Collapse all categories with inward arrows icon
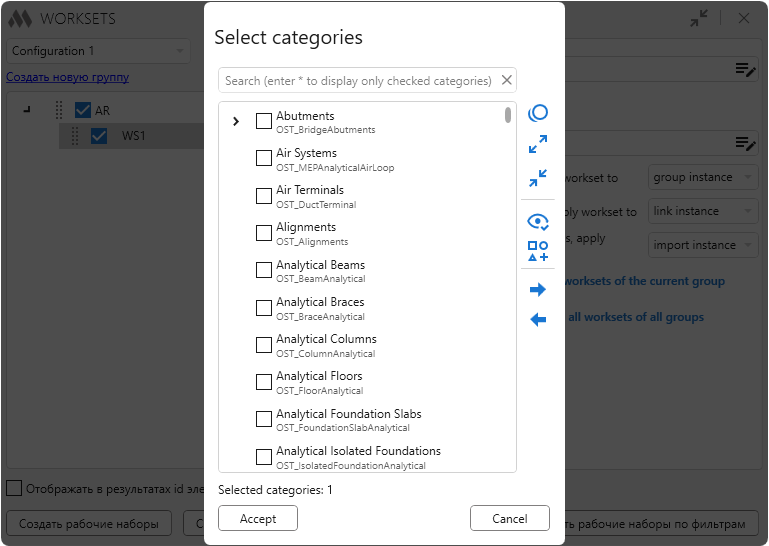The height and width of the screenshot is (546, 769). pos(538,178)
